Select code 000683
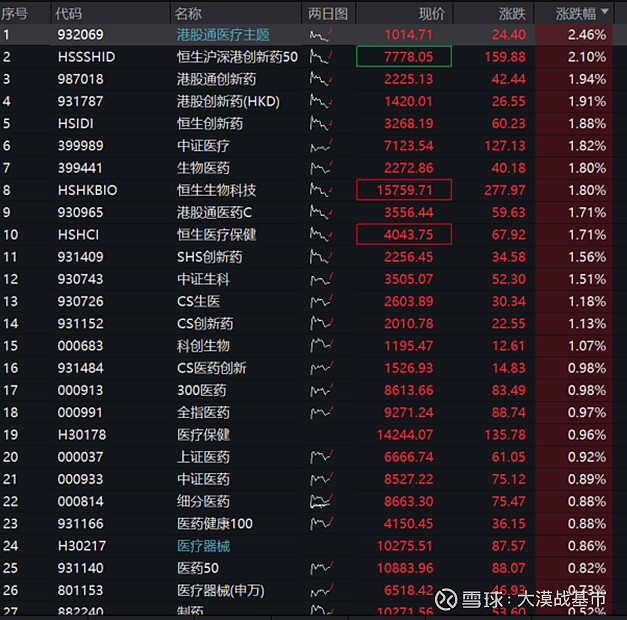This screenshot has width=627, height=620. point(80,346)
